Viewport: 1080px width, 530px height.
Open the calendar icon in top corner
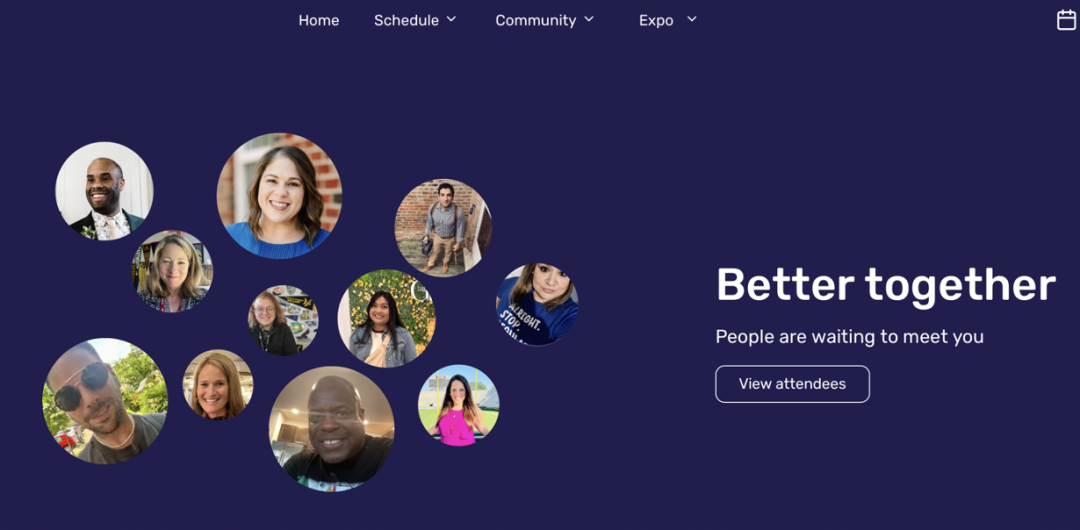(x=1066, y=20)
